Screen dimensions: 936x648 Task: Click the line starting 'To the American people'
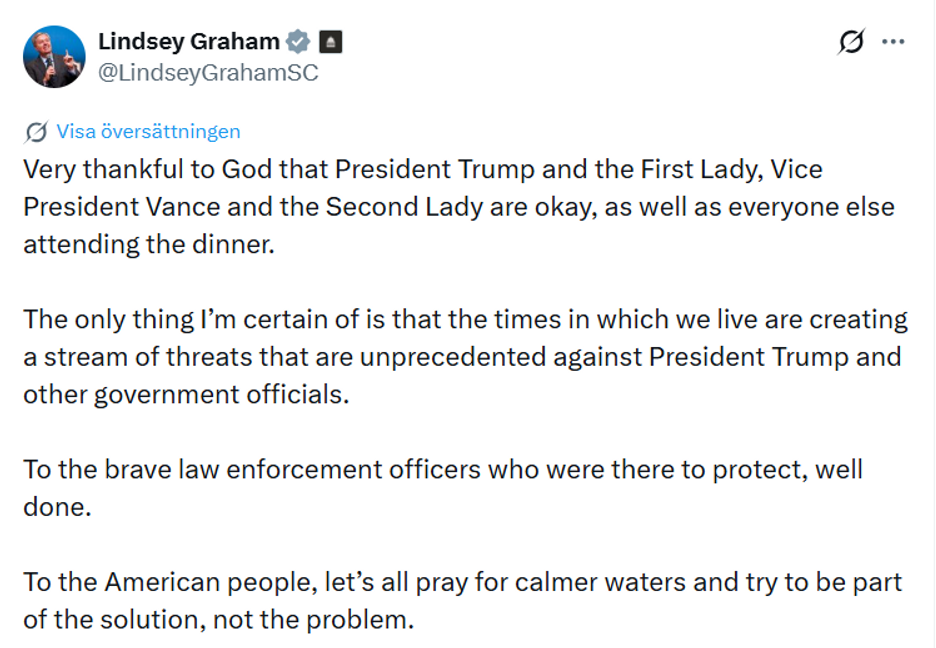[x=462, y=582]
